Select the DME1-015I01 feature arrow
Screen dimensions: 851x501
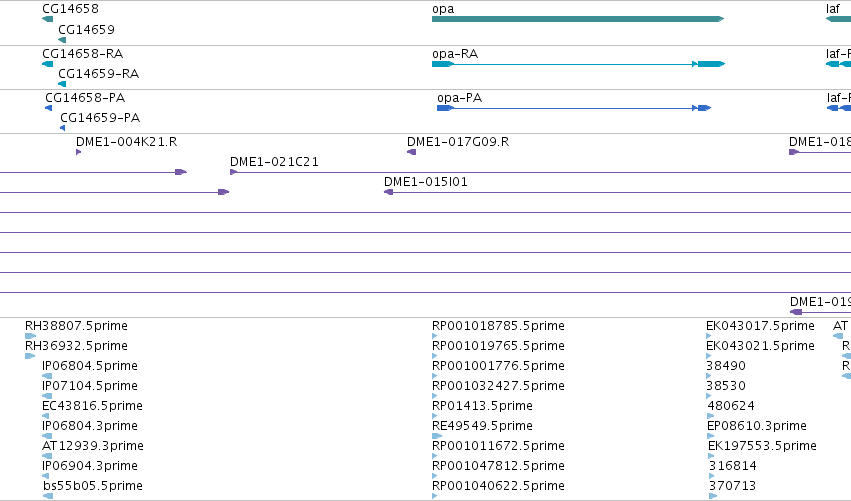(x=388, y=192)
